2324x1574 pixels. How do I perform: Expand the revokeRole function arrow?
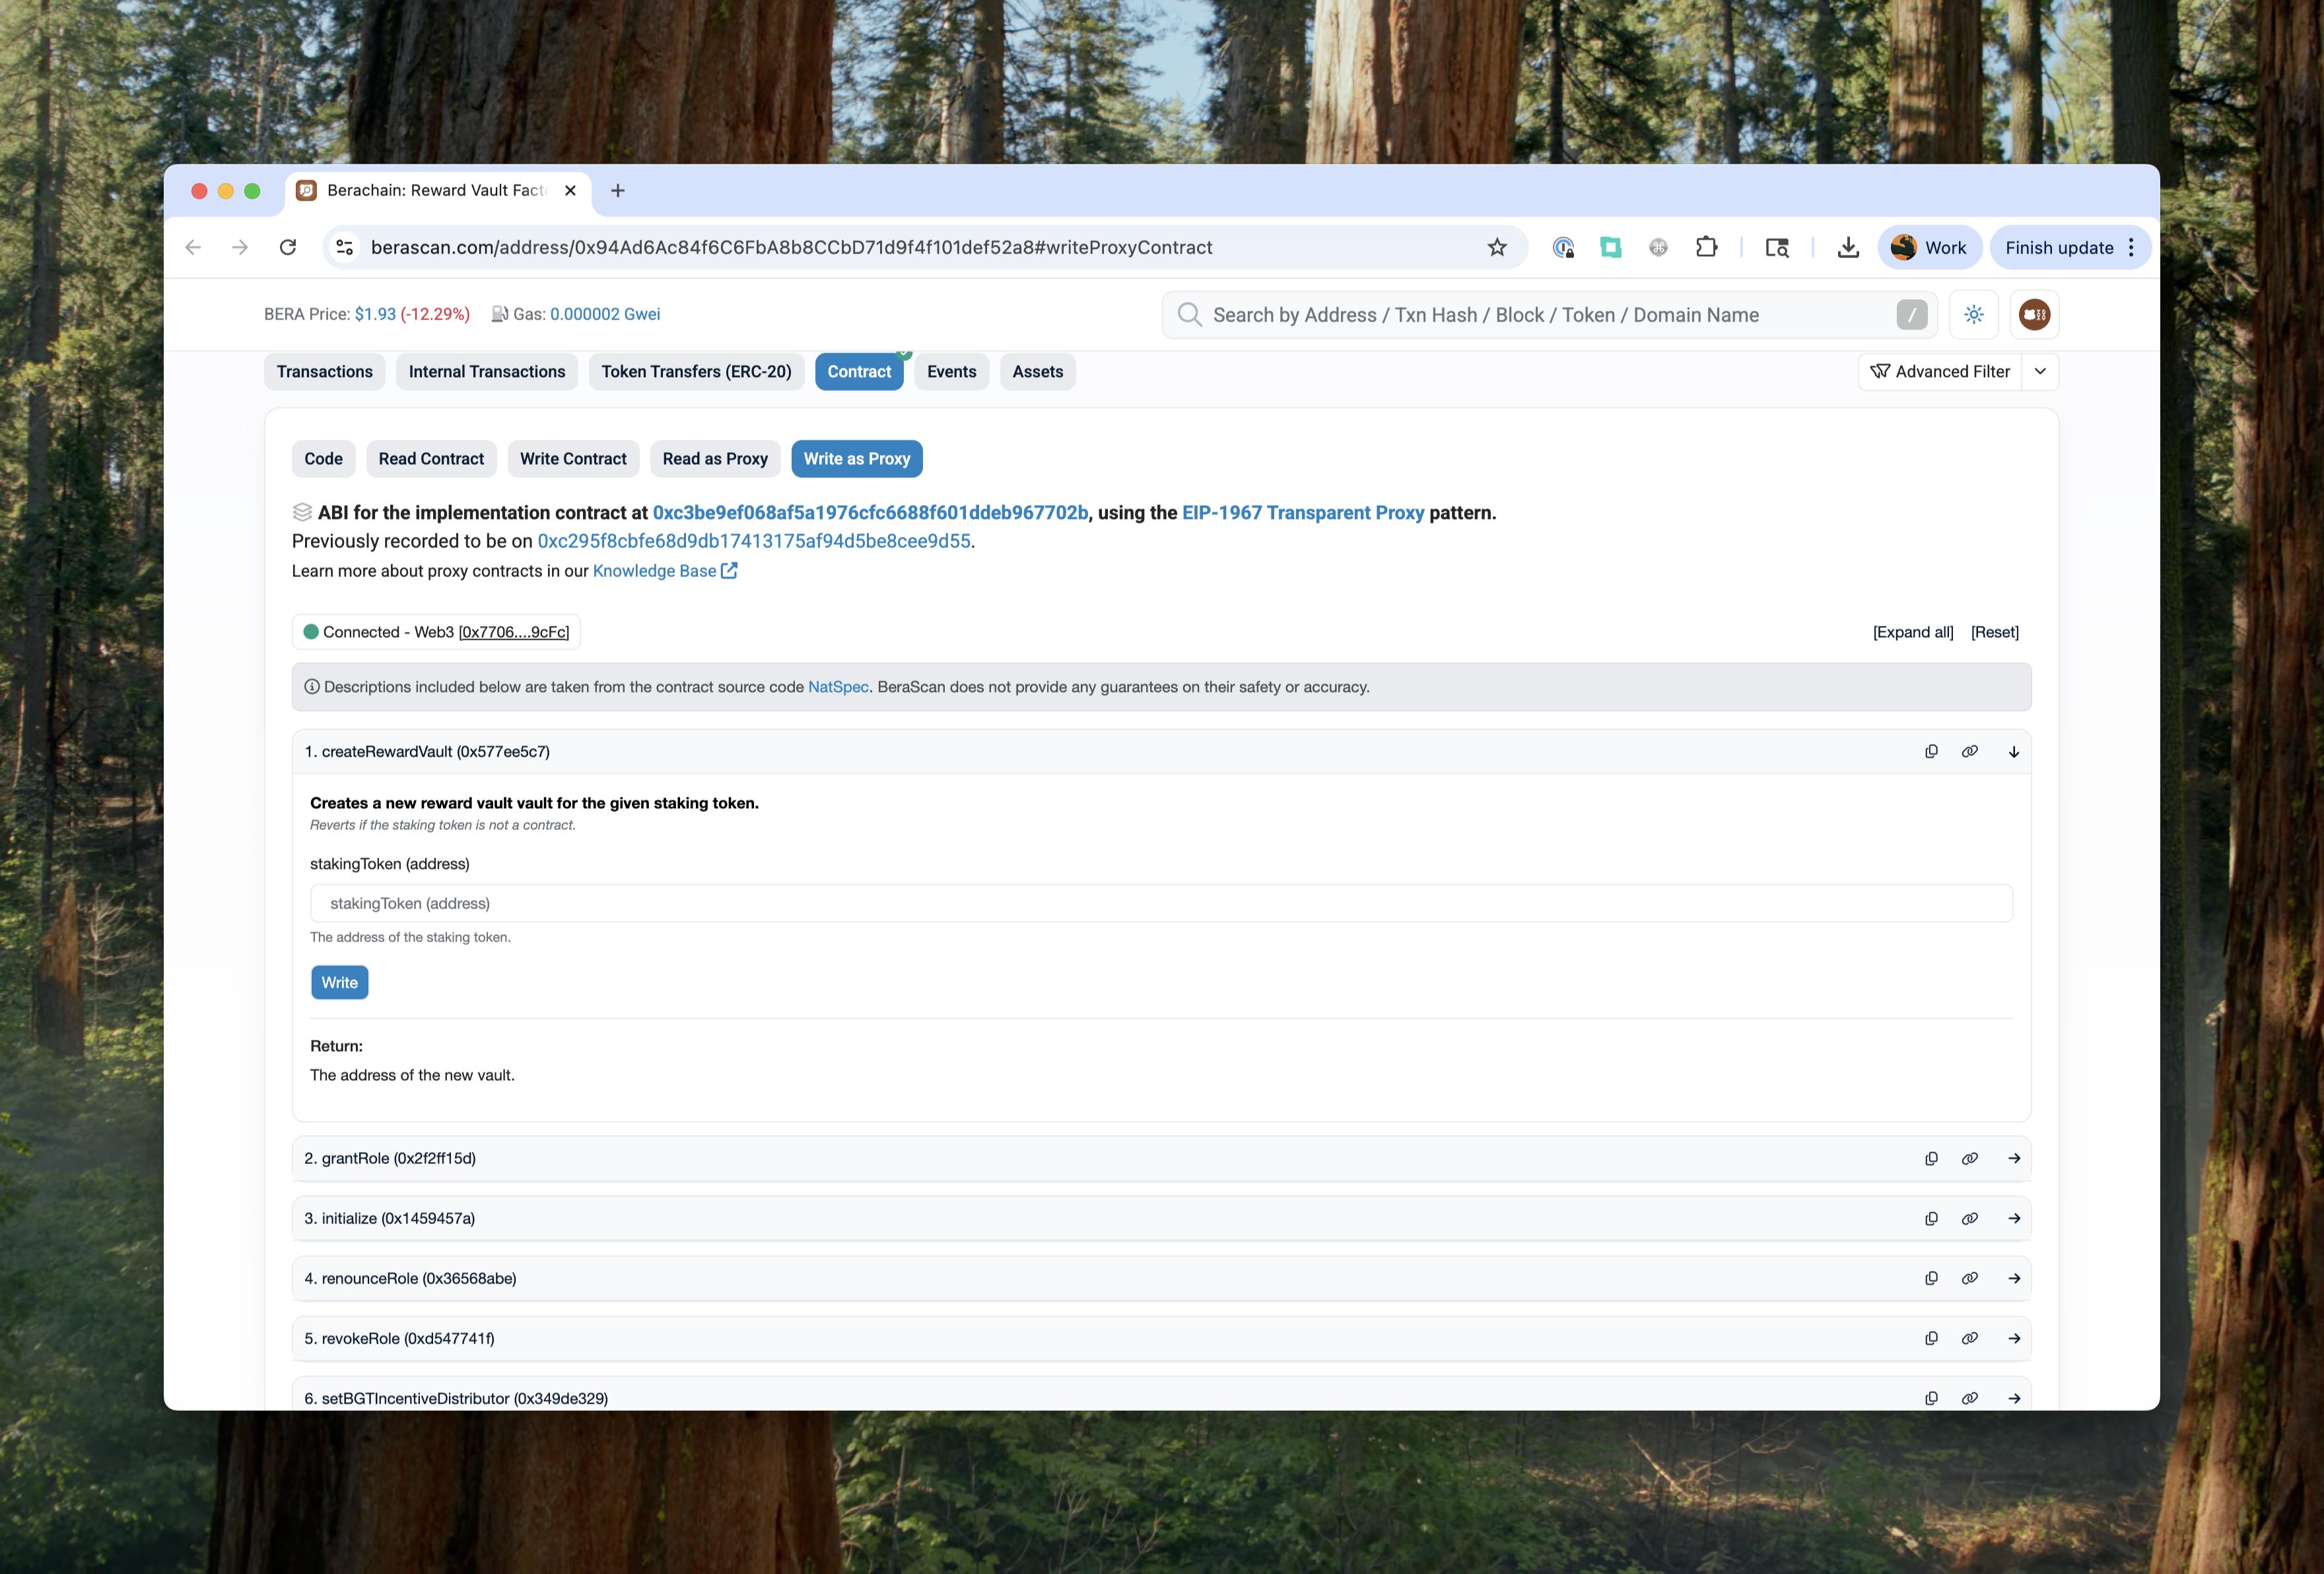click(x=2013, y=1338)
